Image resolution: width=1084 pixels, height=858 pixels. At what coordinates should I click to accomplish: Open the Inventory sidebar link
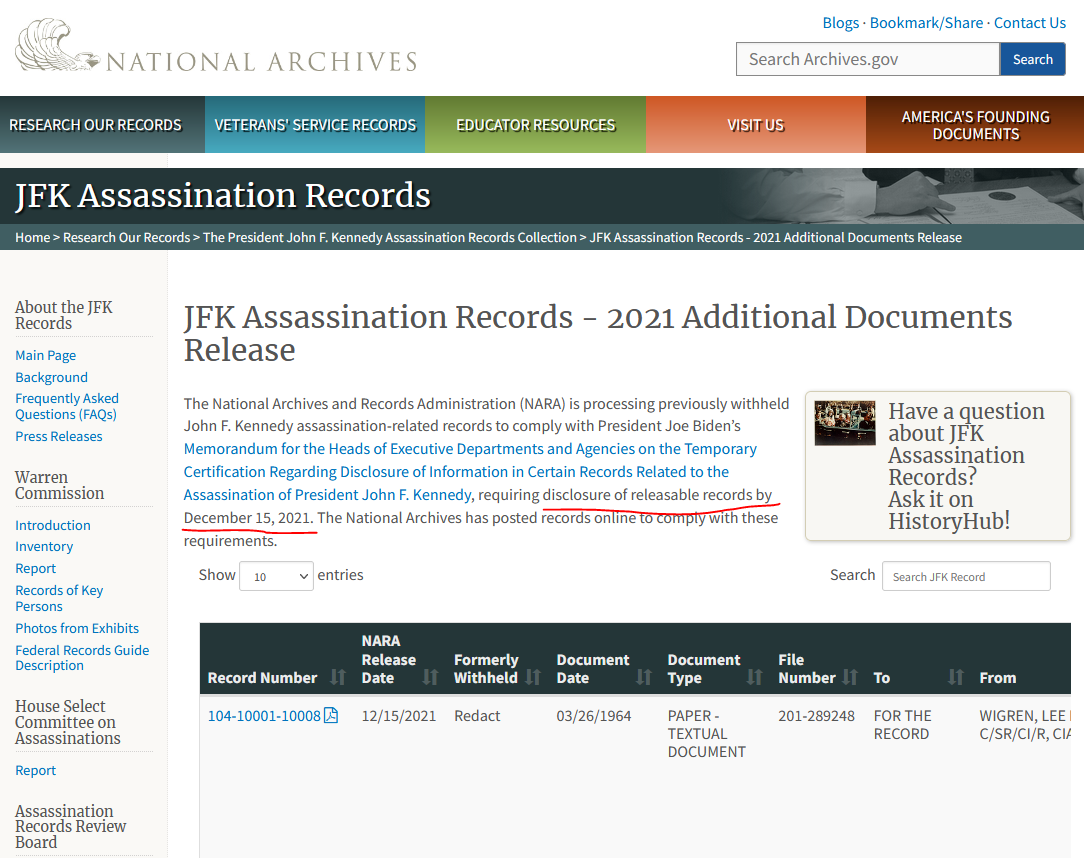pyautogui.click(x=44, y=546)
